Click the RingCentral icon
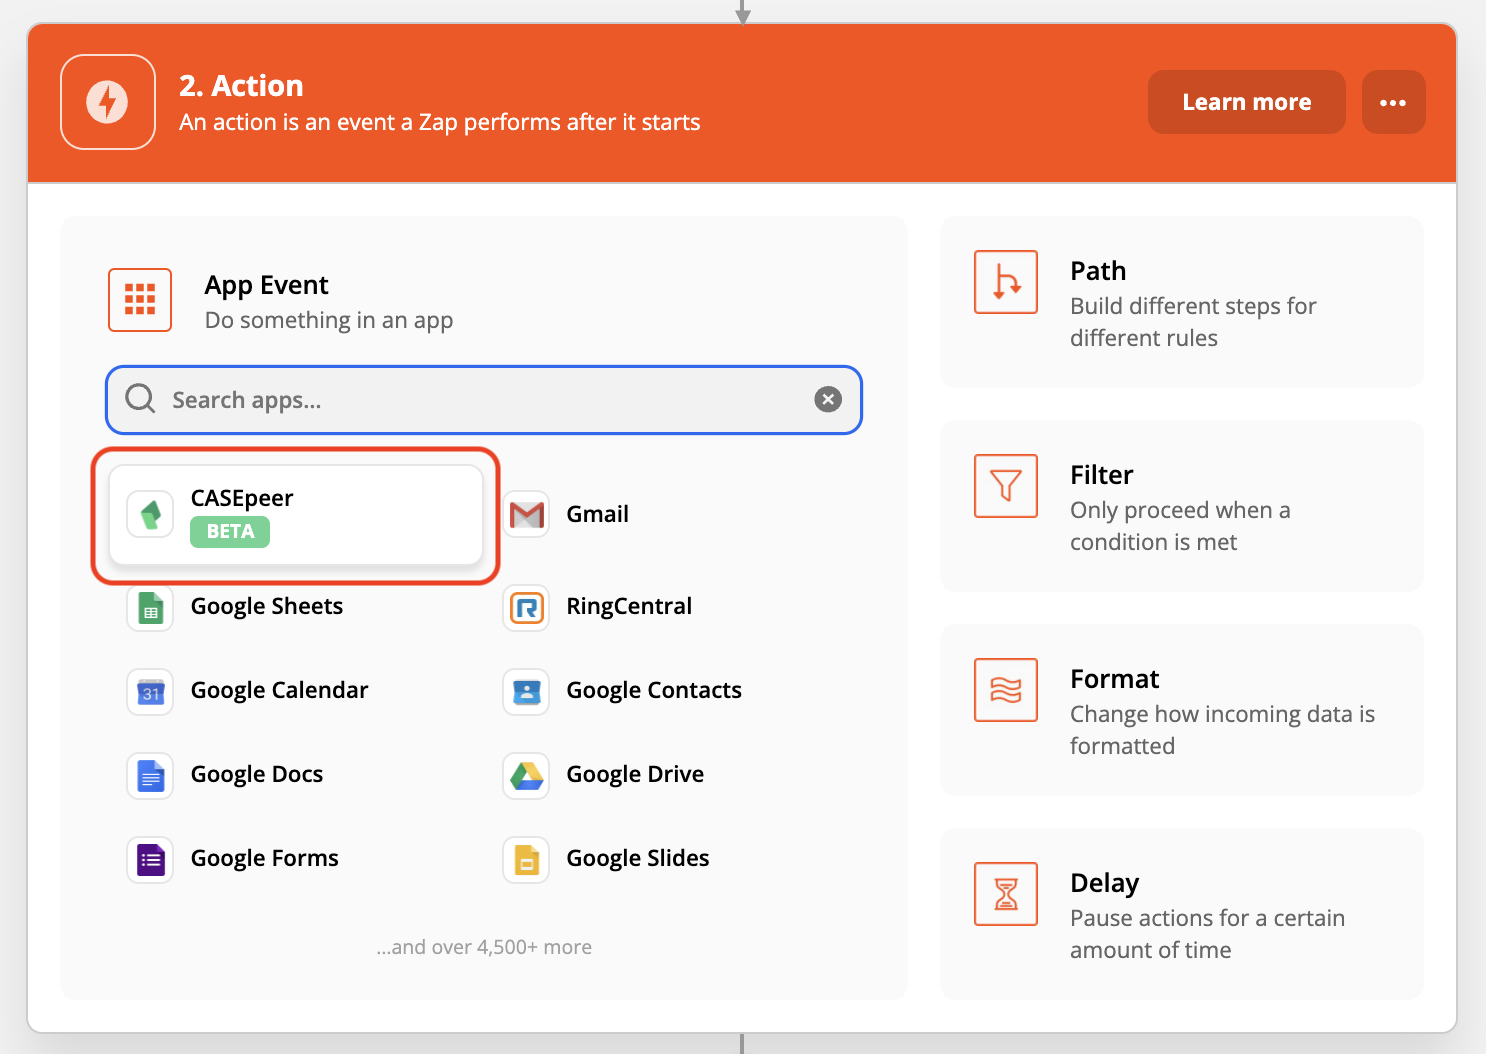The height and width of the screenshot is (1054, 1486). 526,607
